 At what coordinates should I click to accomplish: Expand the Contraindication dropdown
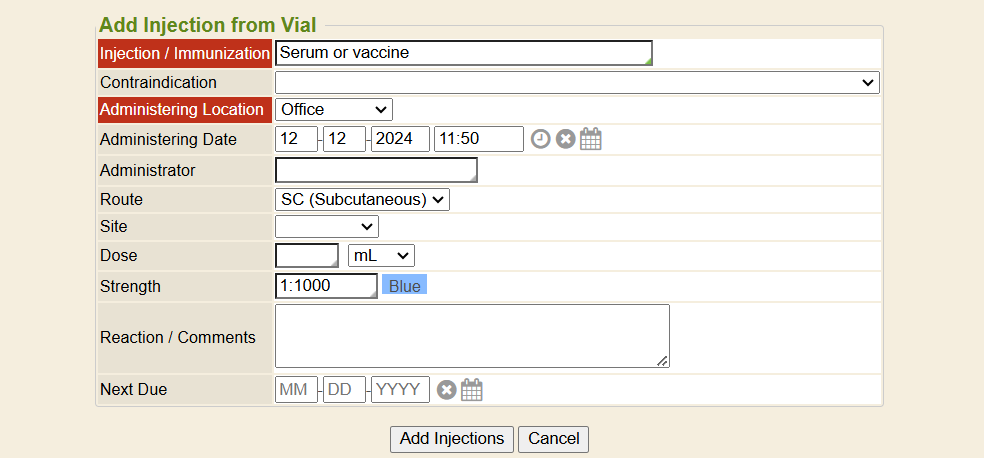click(x=577, y=82)
